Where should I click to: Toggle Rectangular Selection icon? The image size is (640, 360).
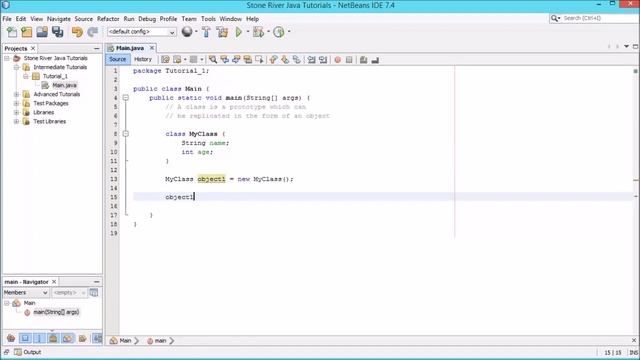[x=259, y=60]
